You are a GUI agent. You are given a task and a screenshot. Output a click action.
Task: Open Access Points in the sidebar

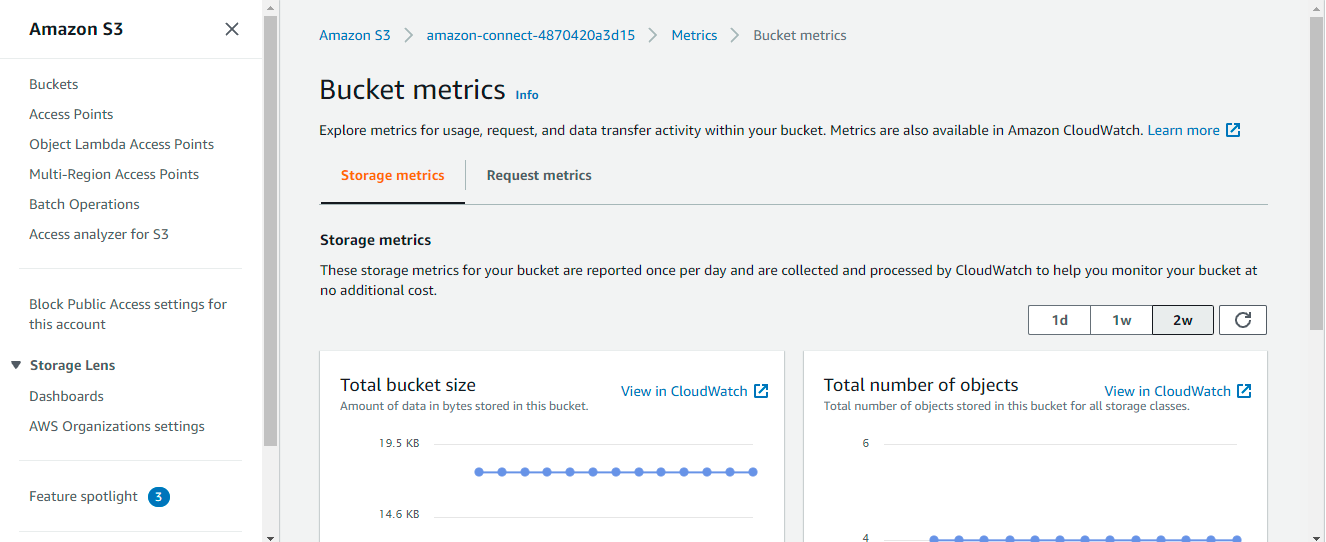pos(71,114)
